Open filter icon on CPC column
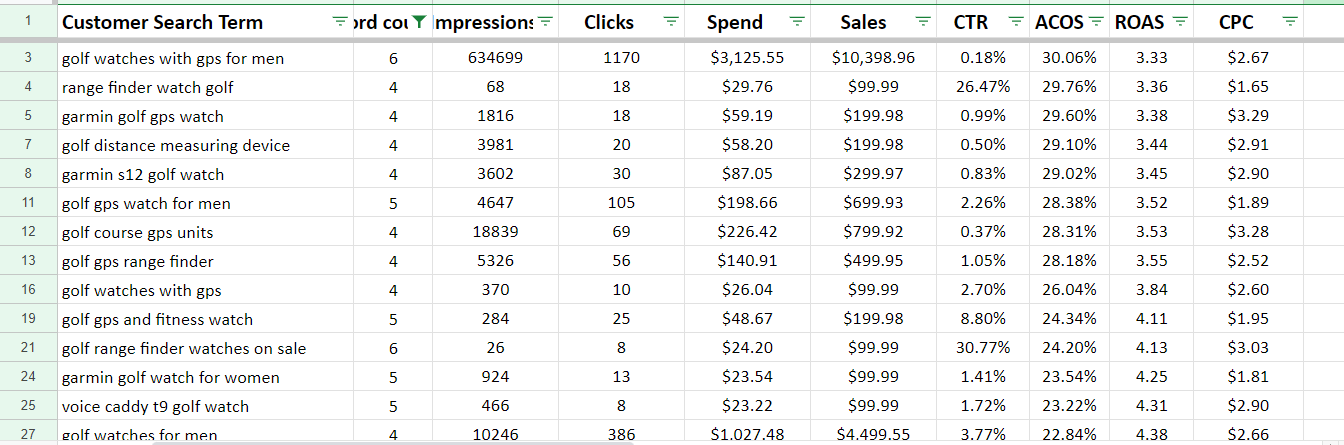 pyautogui.click(x=1290, y=22)
